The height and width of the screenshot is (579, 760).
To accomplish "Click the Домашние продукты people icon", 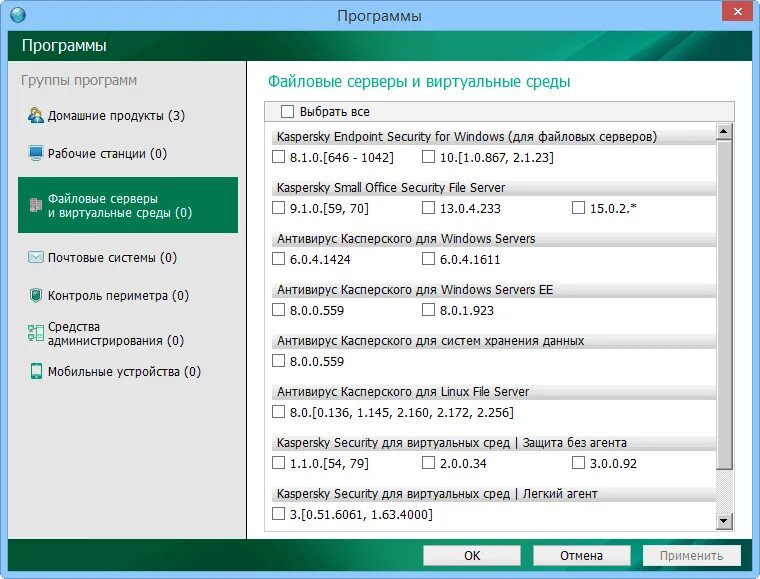I will tap(35, 115).
